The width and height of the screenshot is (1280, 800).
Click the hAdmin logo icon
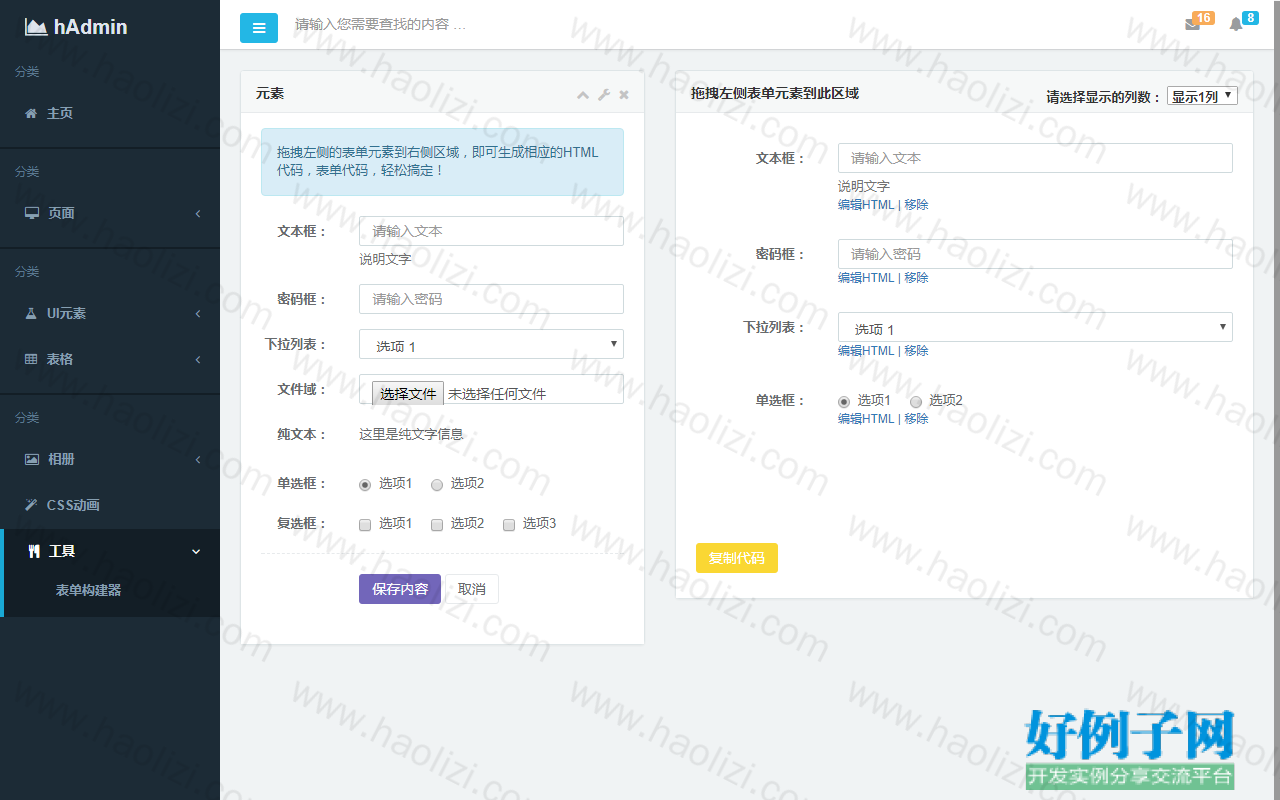pyautogui.click(x=36, y=28)
